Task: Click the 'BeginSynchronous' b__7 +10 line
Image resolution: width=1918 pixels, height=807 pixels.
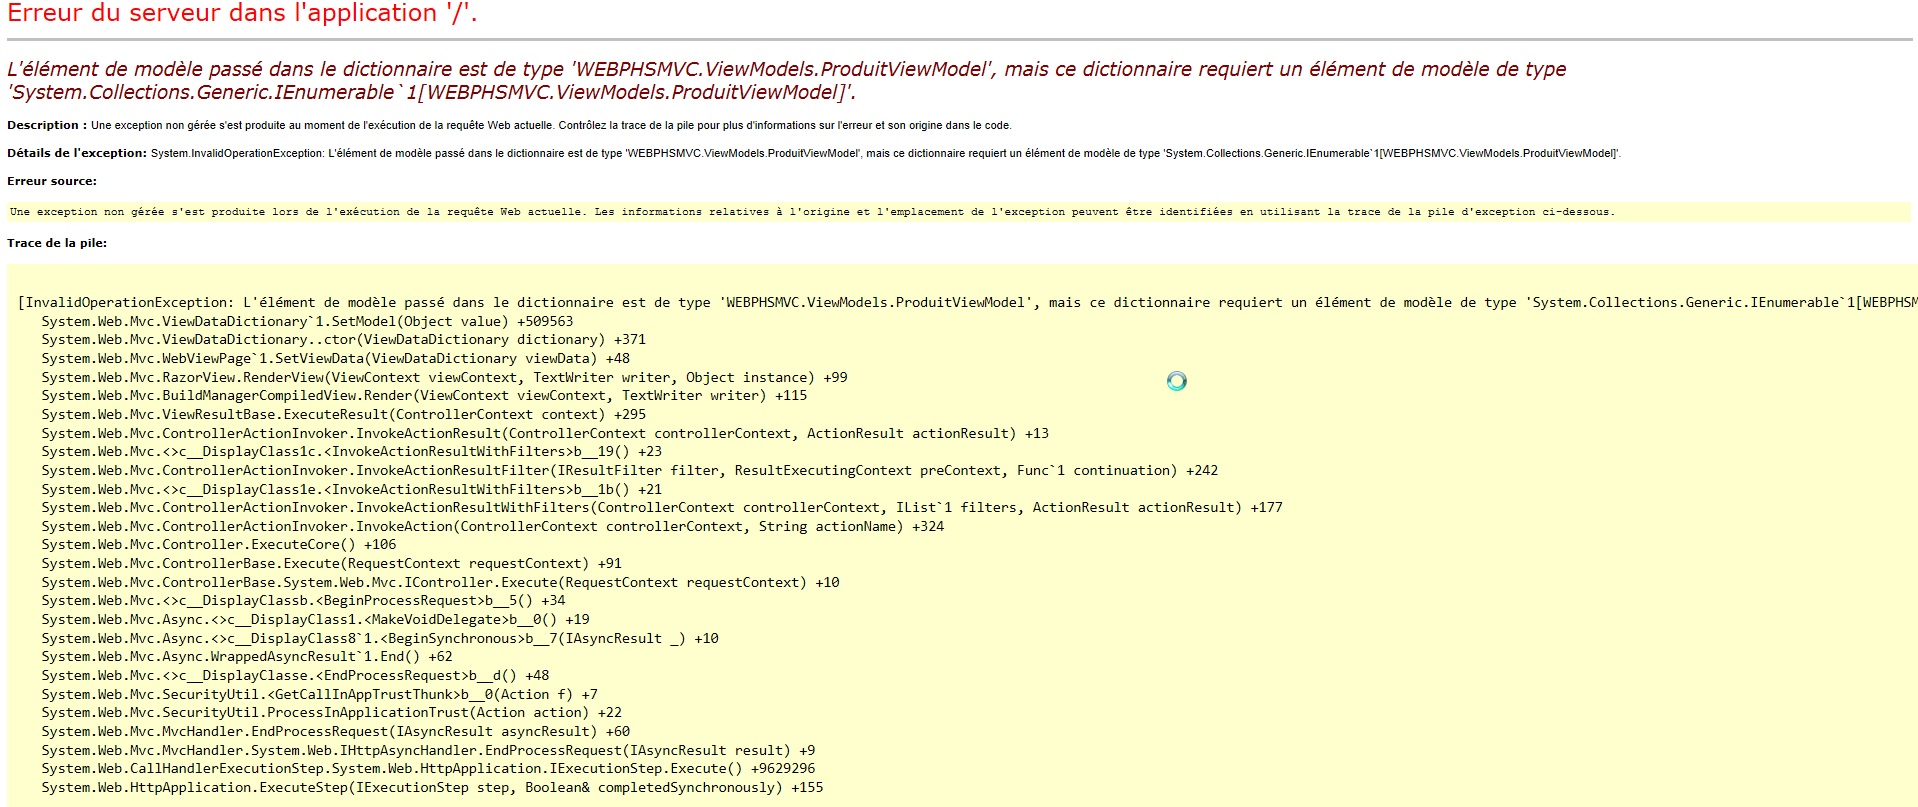Action: (x=380, y=638)
